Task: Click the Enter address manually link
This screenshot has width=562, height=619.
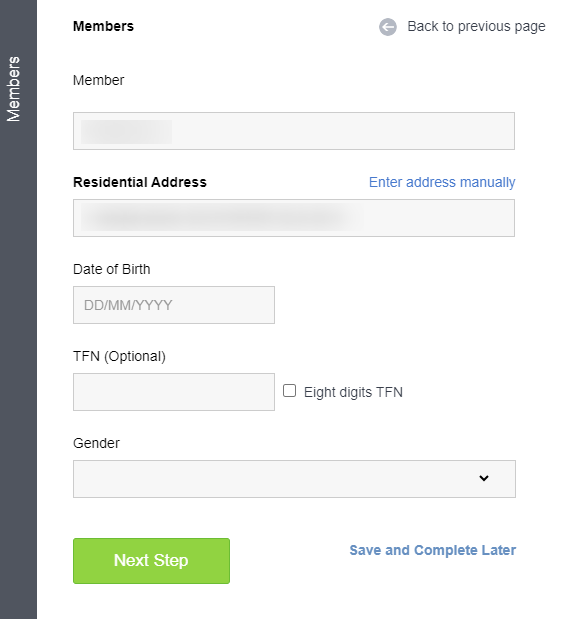Action: [x=442, y=182]
